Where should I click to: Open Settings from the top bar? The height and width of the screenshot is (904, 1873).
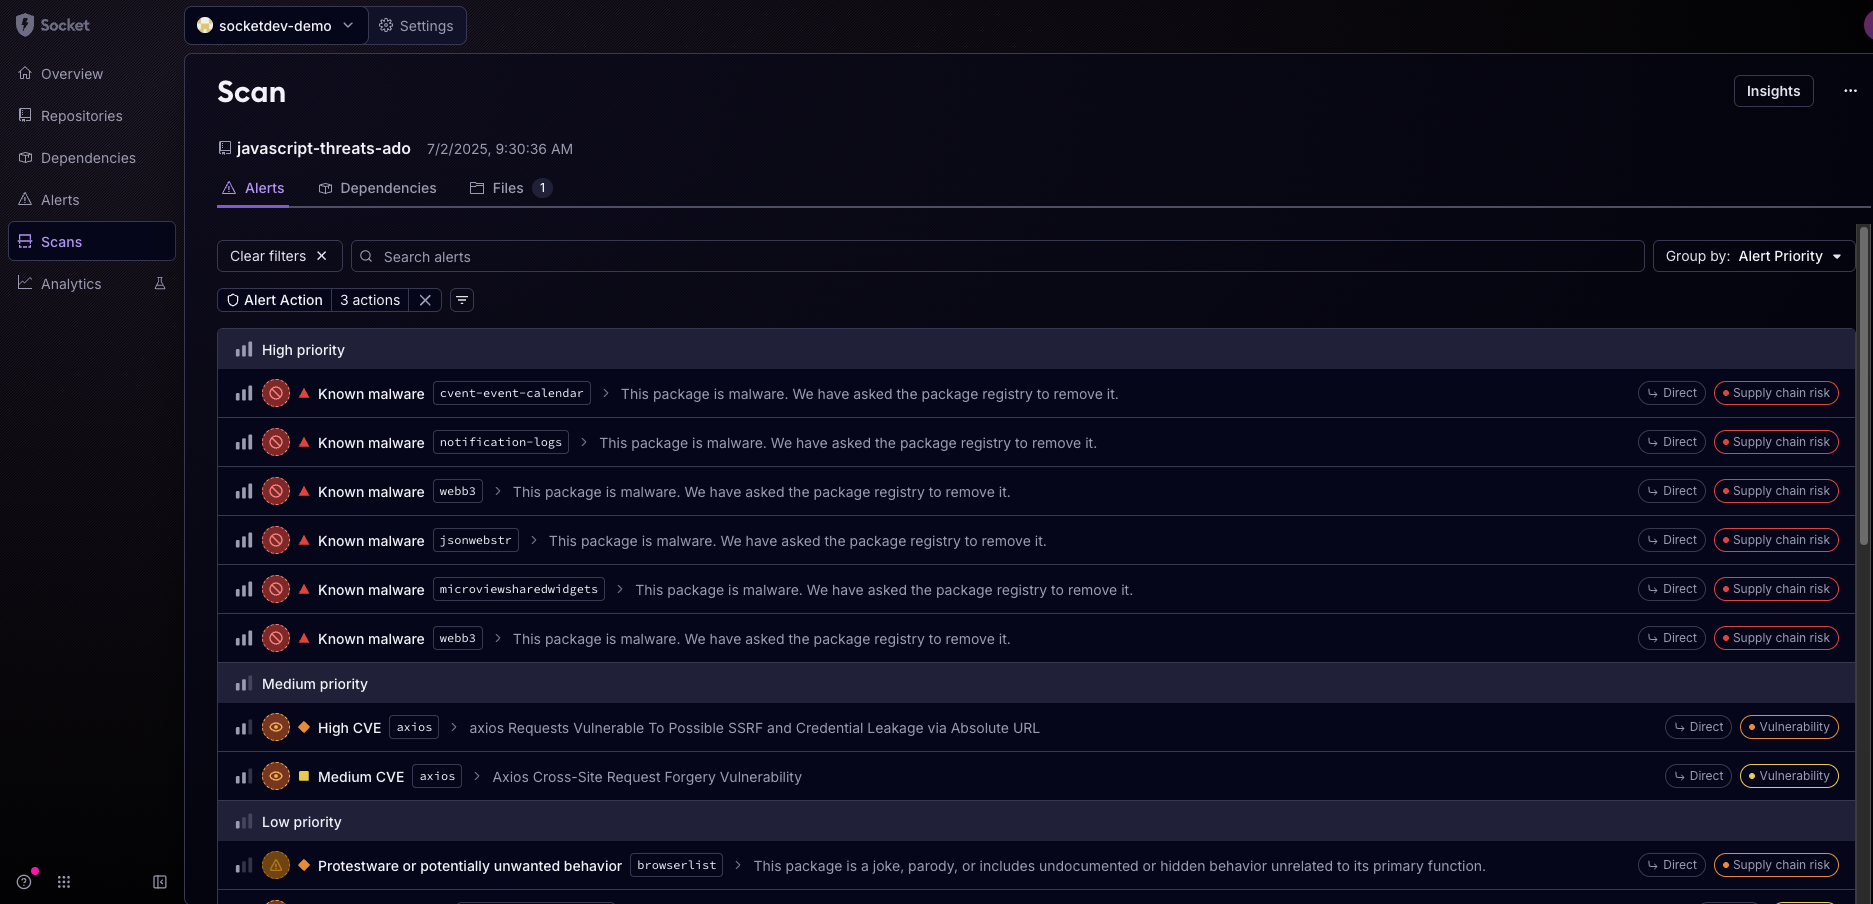point(416,25)
